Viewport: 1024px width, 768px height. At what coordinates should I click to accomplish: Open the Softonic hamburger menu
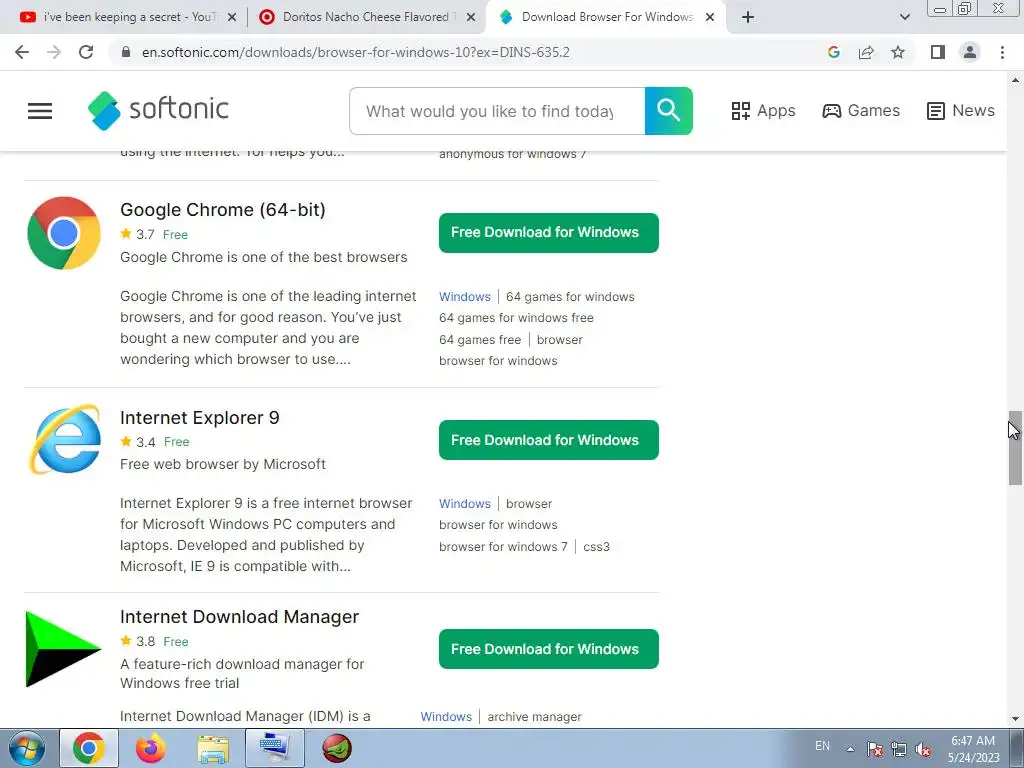(40, 111)
